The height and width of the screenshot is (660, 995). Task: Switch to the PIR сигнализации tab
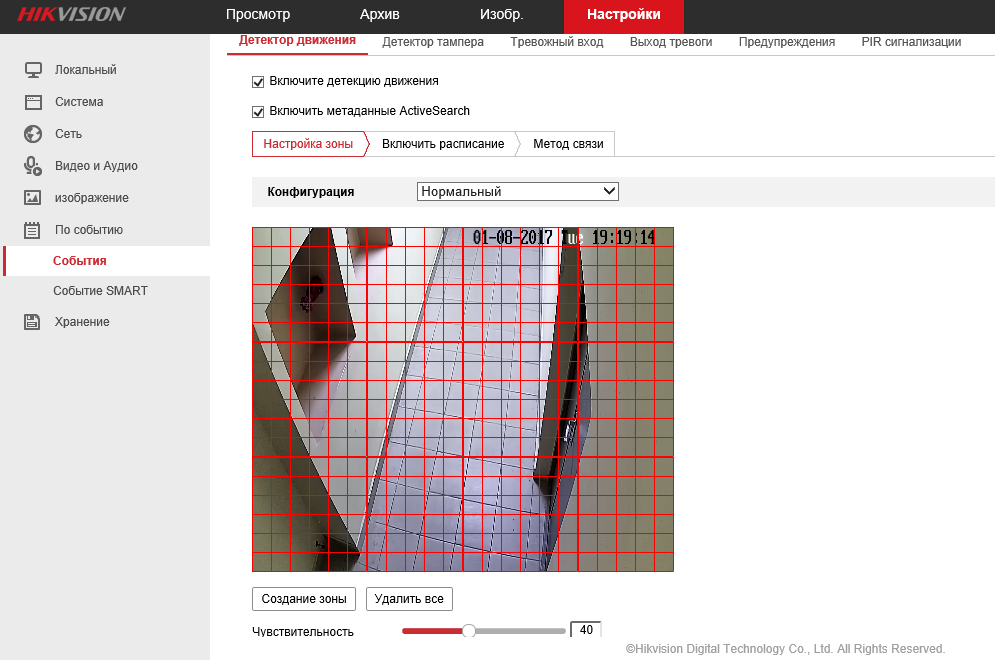click(x=911, y=42)
